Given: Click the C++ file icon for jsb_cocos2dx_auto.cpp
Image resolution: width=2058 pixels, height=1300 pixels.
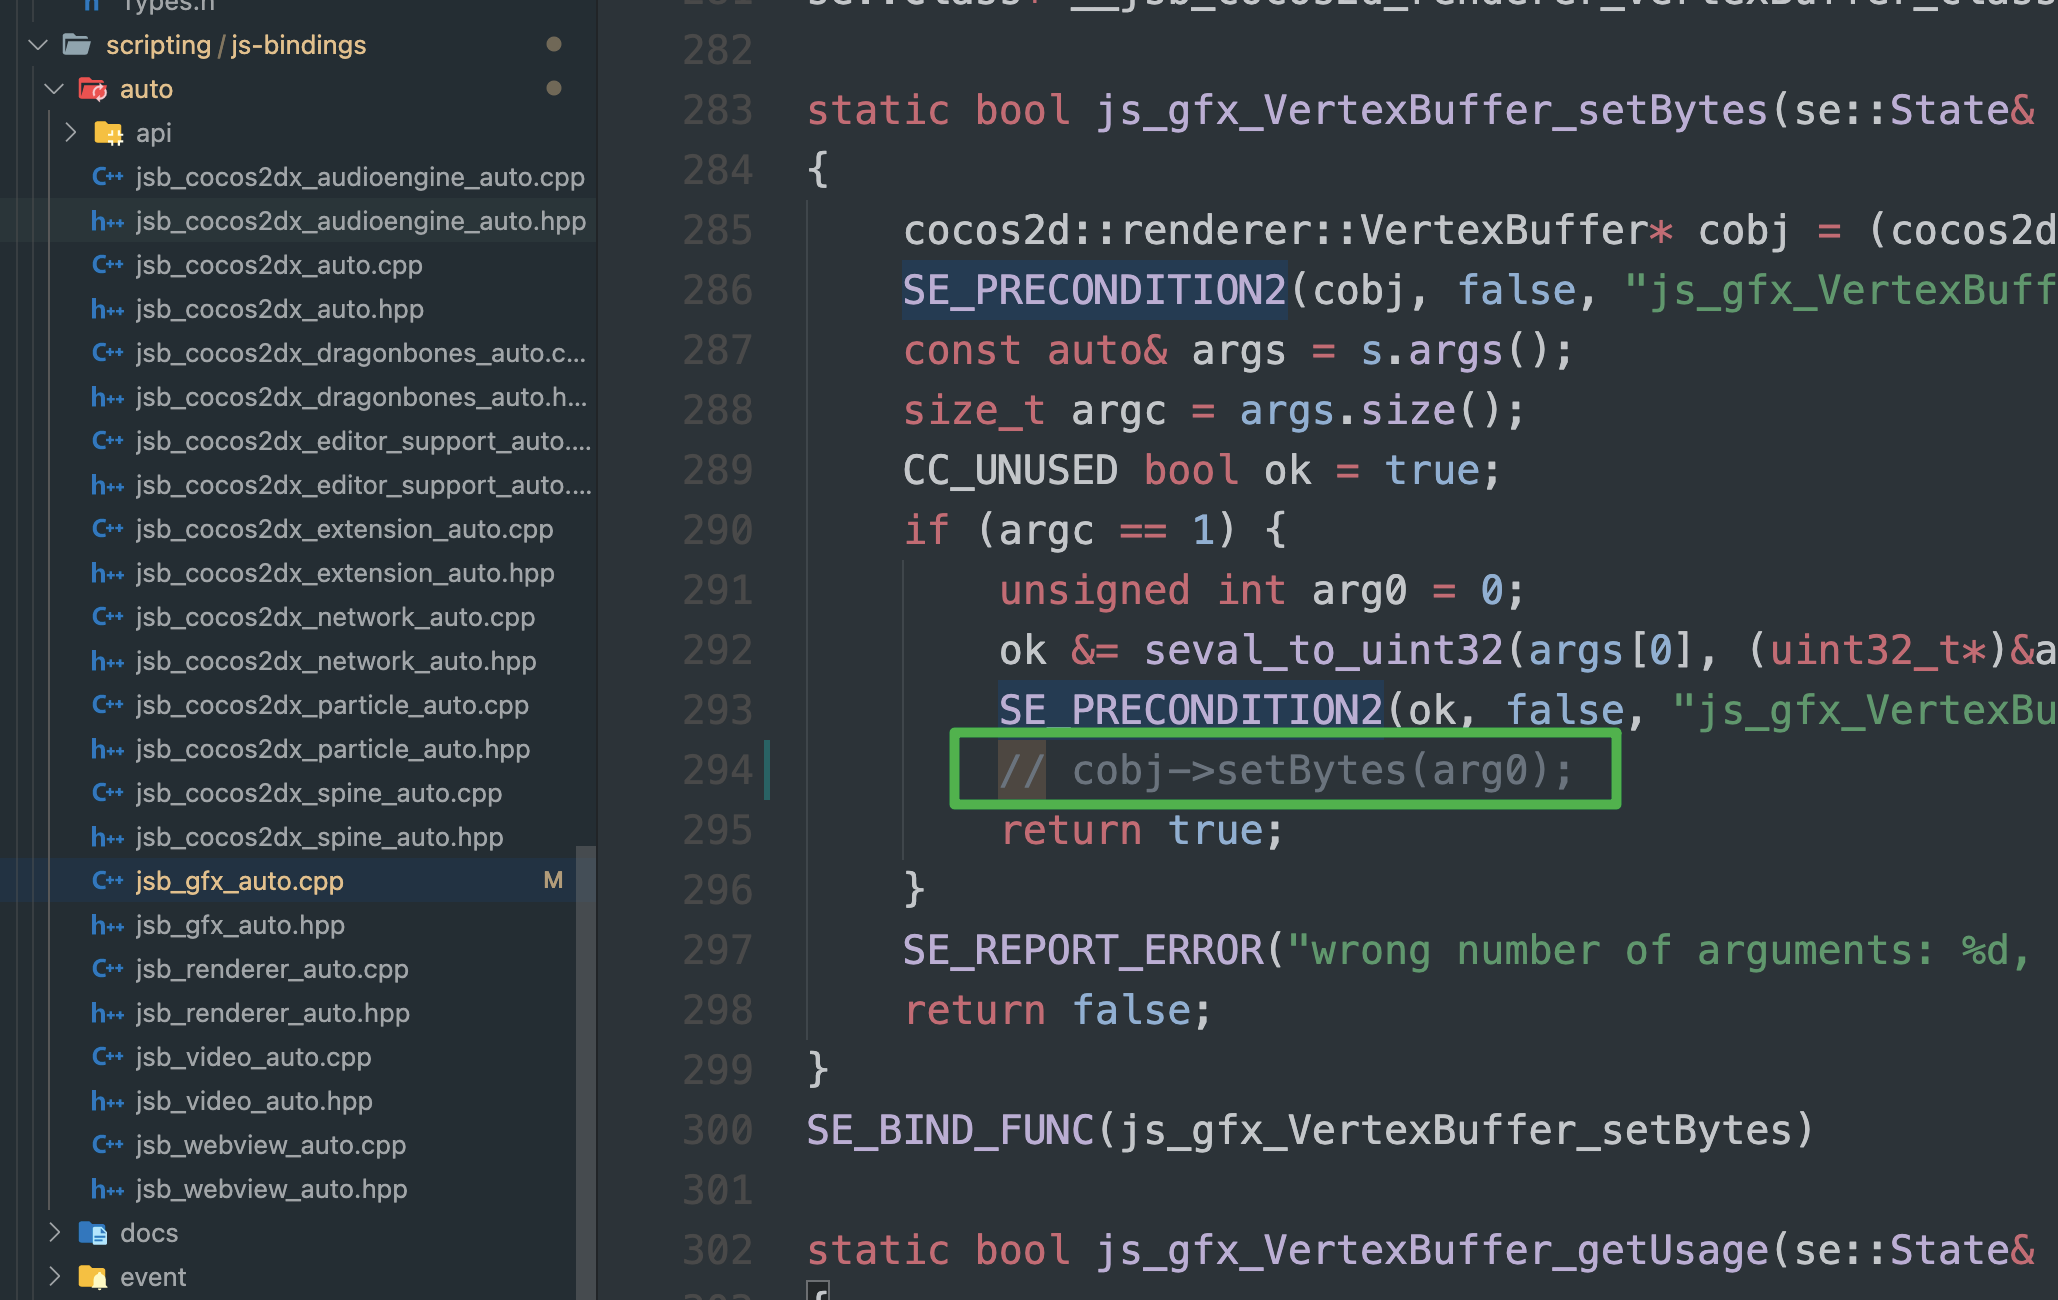Looking at the screenshot, I should click(x=107, y=265).
